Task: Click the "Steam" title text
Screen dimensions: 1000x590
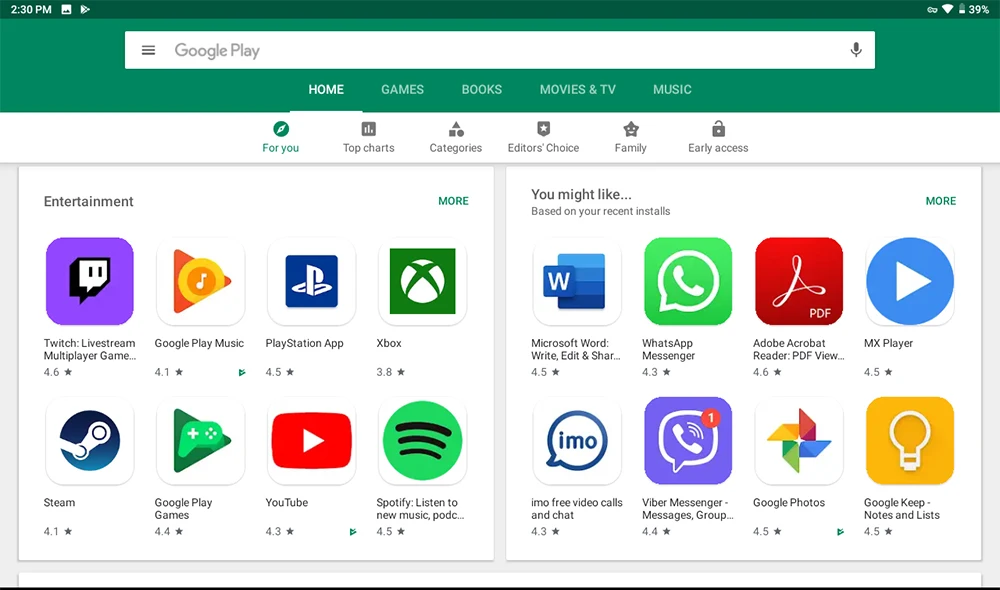Action: pos(59,503)
